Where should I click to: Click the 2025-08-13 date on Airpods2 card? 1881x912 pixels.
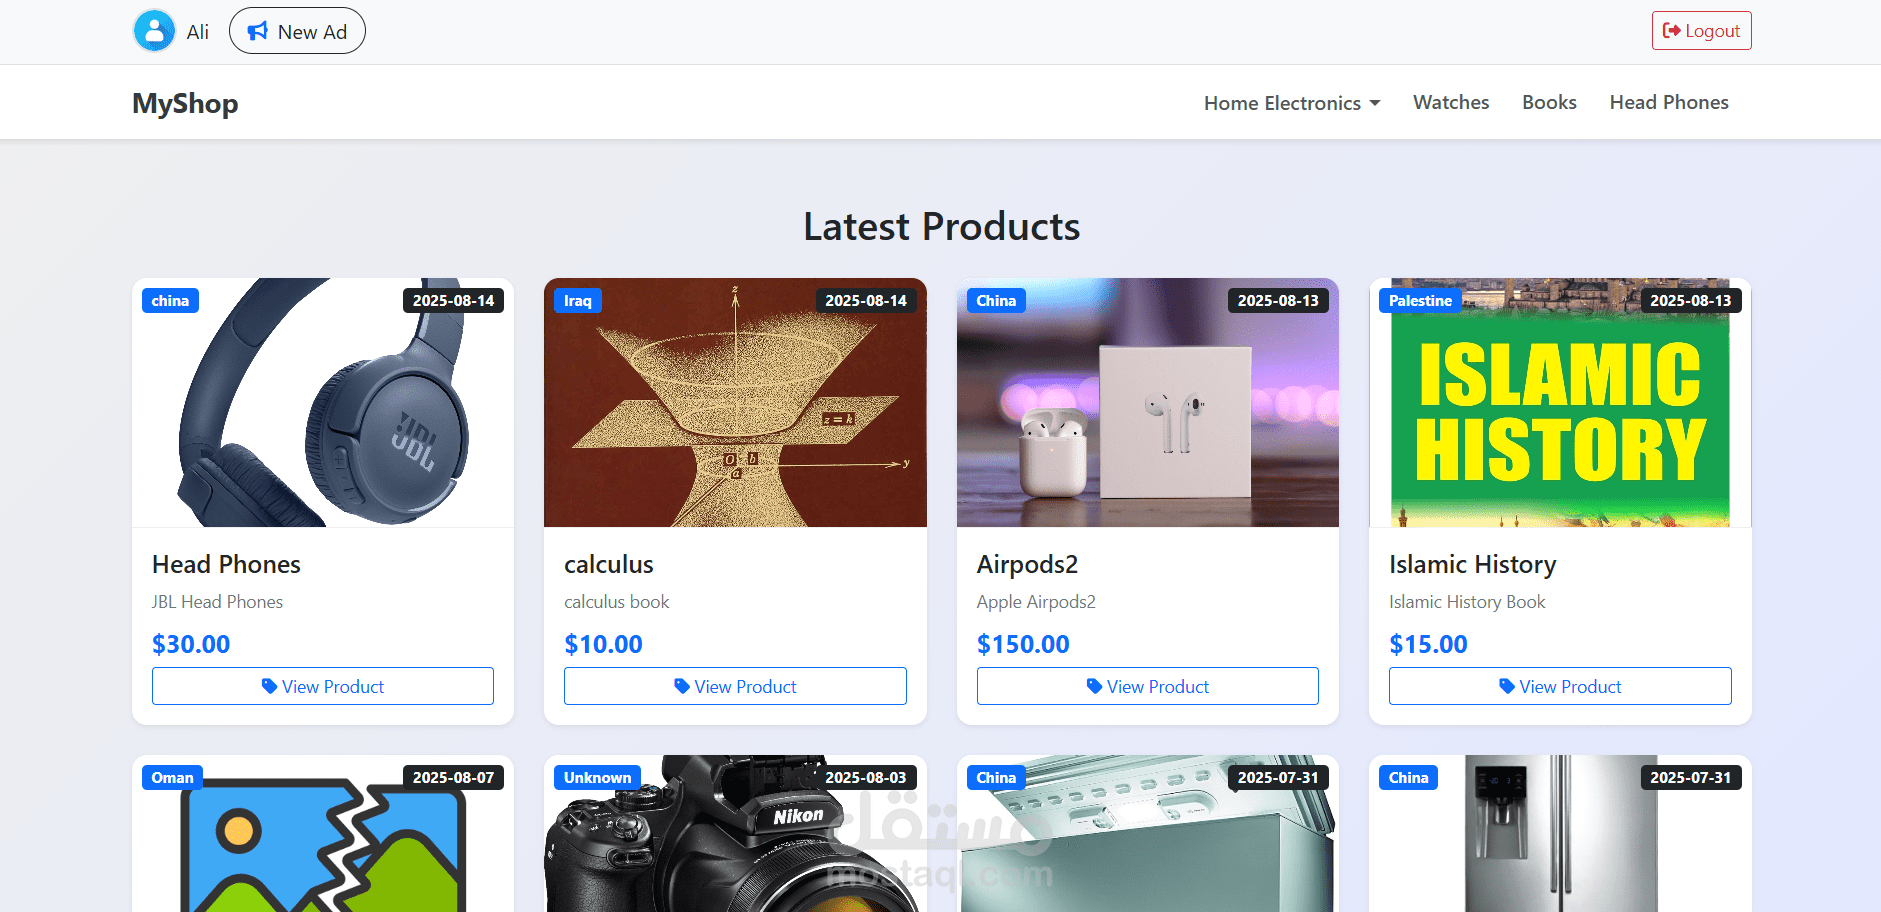point(1278,301)
